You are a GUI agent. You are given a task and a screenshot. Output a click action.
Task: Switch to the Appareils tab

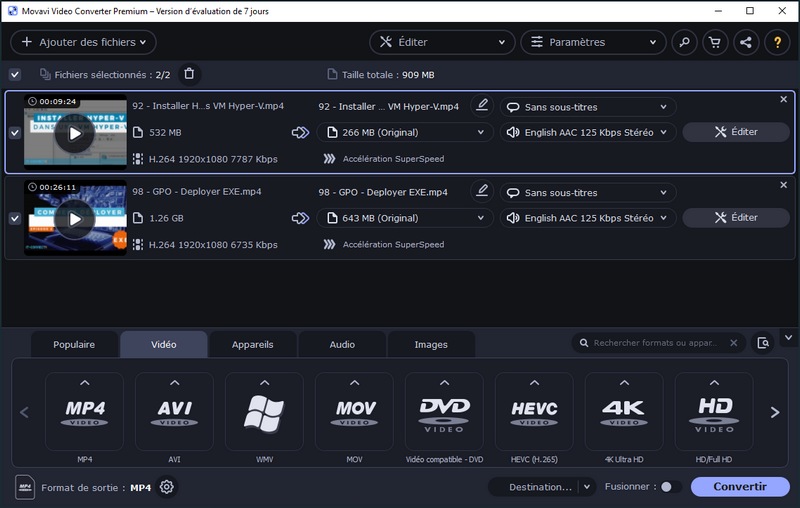tap(252, 344)
